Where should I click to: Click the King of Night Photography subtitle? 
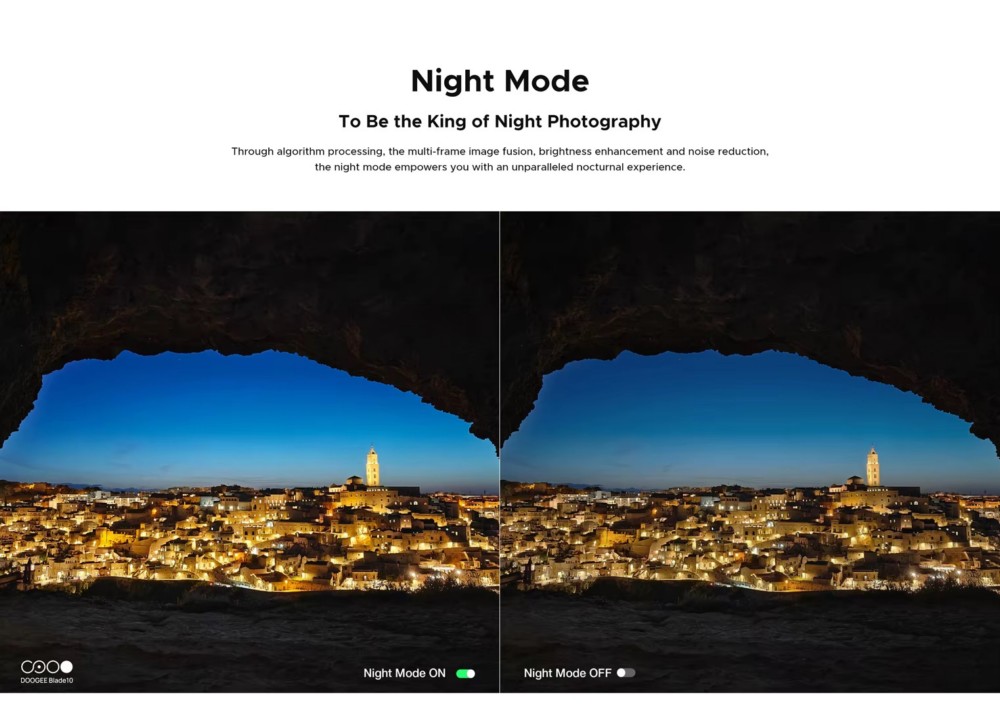pos(500,121)
